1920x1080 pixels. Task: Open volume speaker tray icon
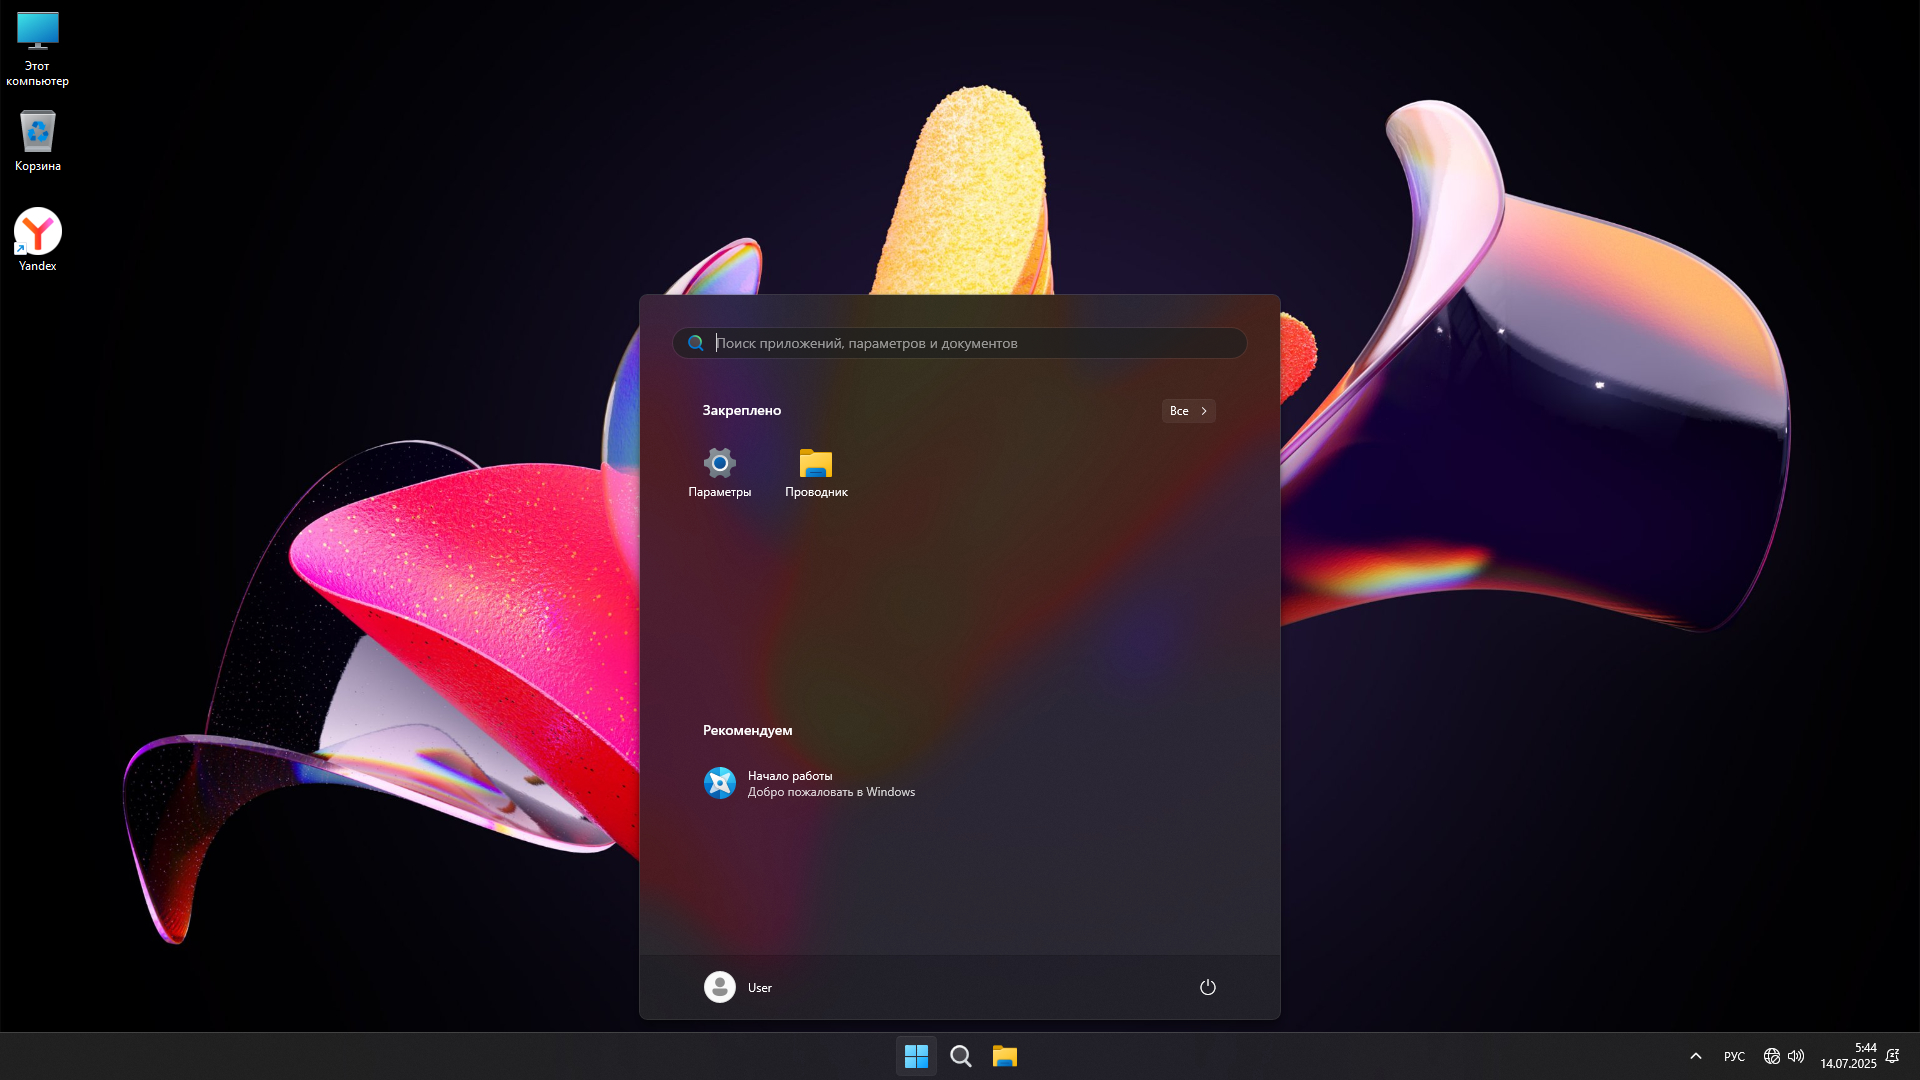pyautogui.click(x=1796, y=1056)
